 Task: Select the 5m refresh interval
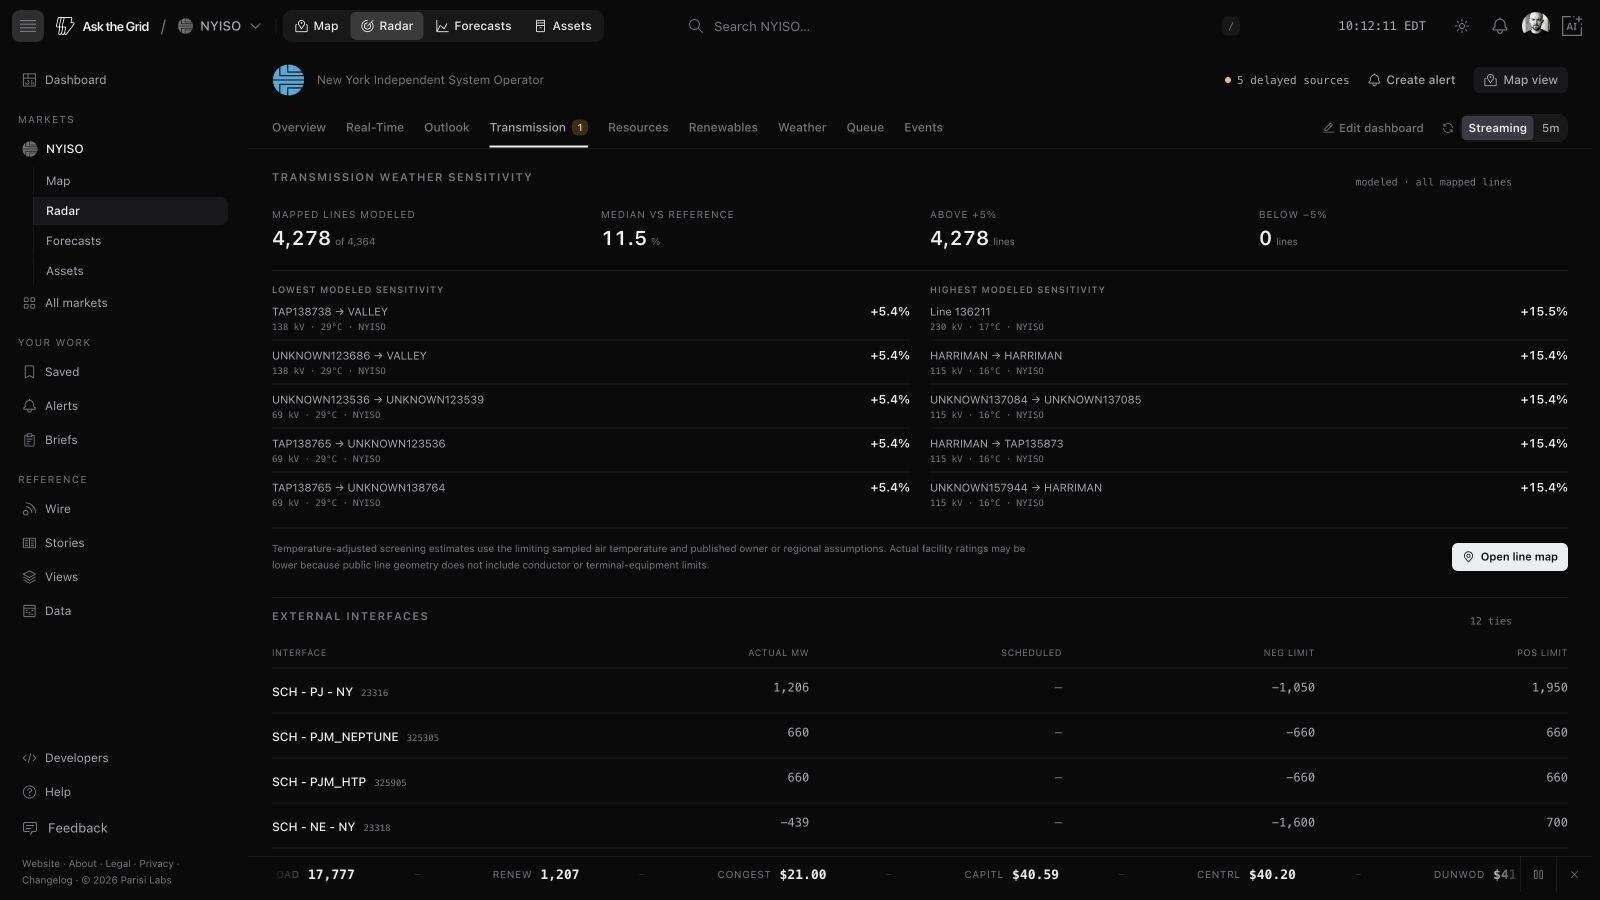(1550, 128)
